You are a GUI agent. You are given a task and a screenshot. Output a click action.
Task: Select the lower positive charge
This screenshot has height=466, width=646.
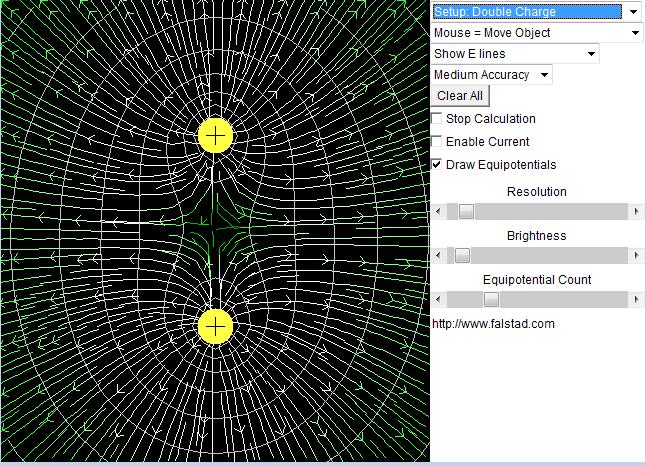point(215,326)
